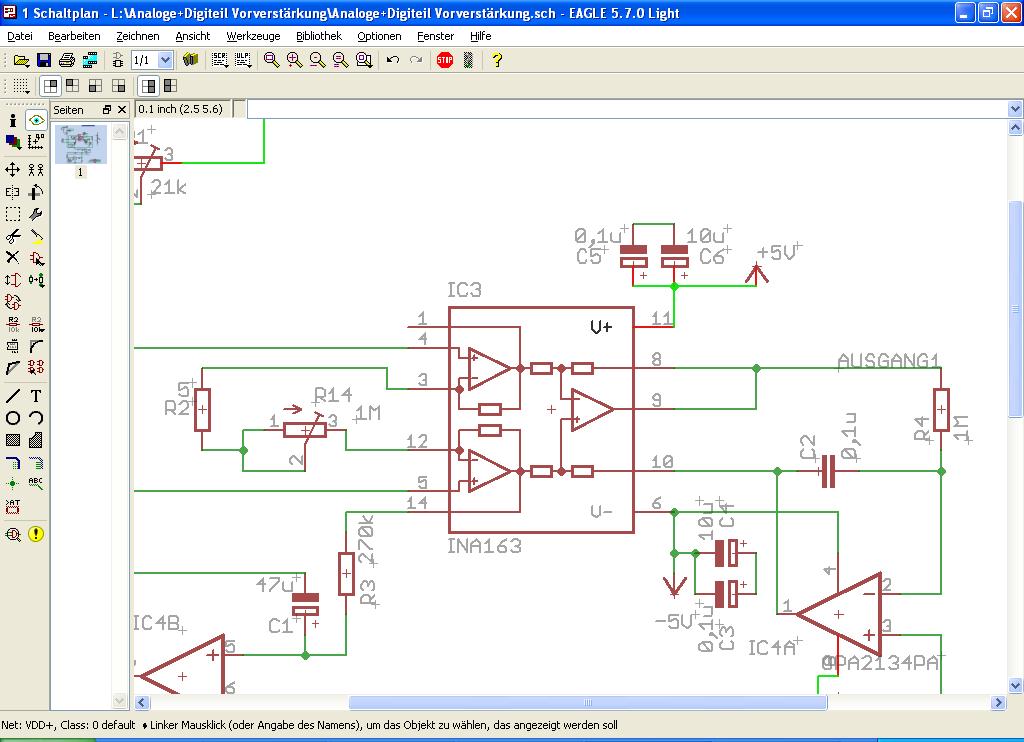The height and width of the screenshot is (742, 1024).
Task: Print the schematic
Action: coord(67,60)
